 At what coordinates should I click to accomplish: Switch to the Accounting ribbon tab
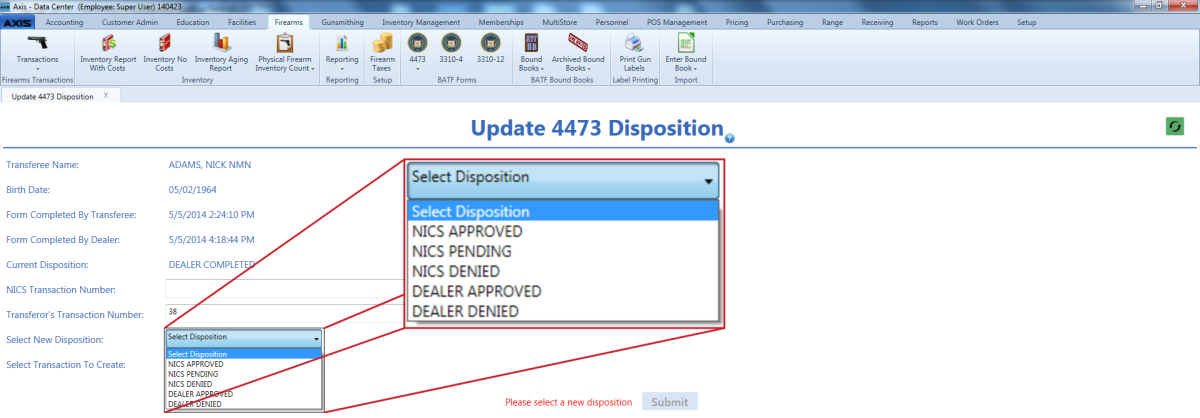(65, 21)
